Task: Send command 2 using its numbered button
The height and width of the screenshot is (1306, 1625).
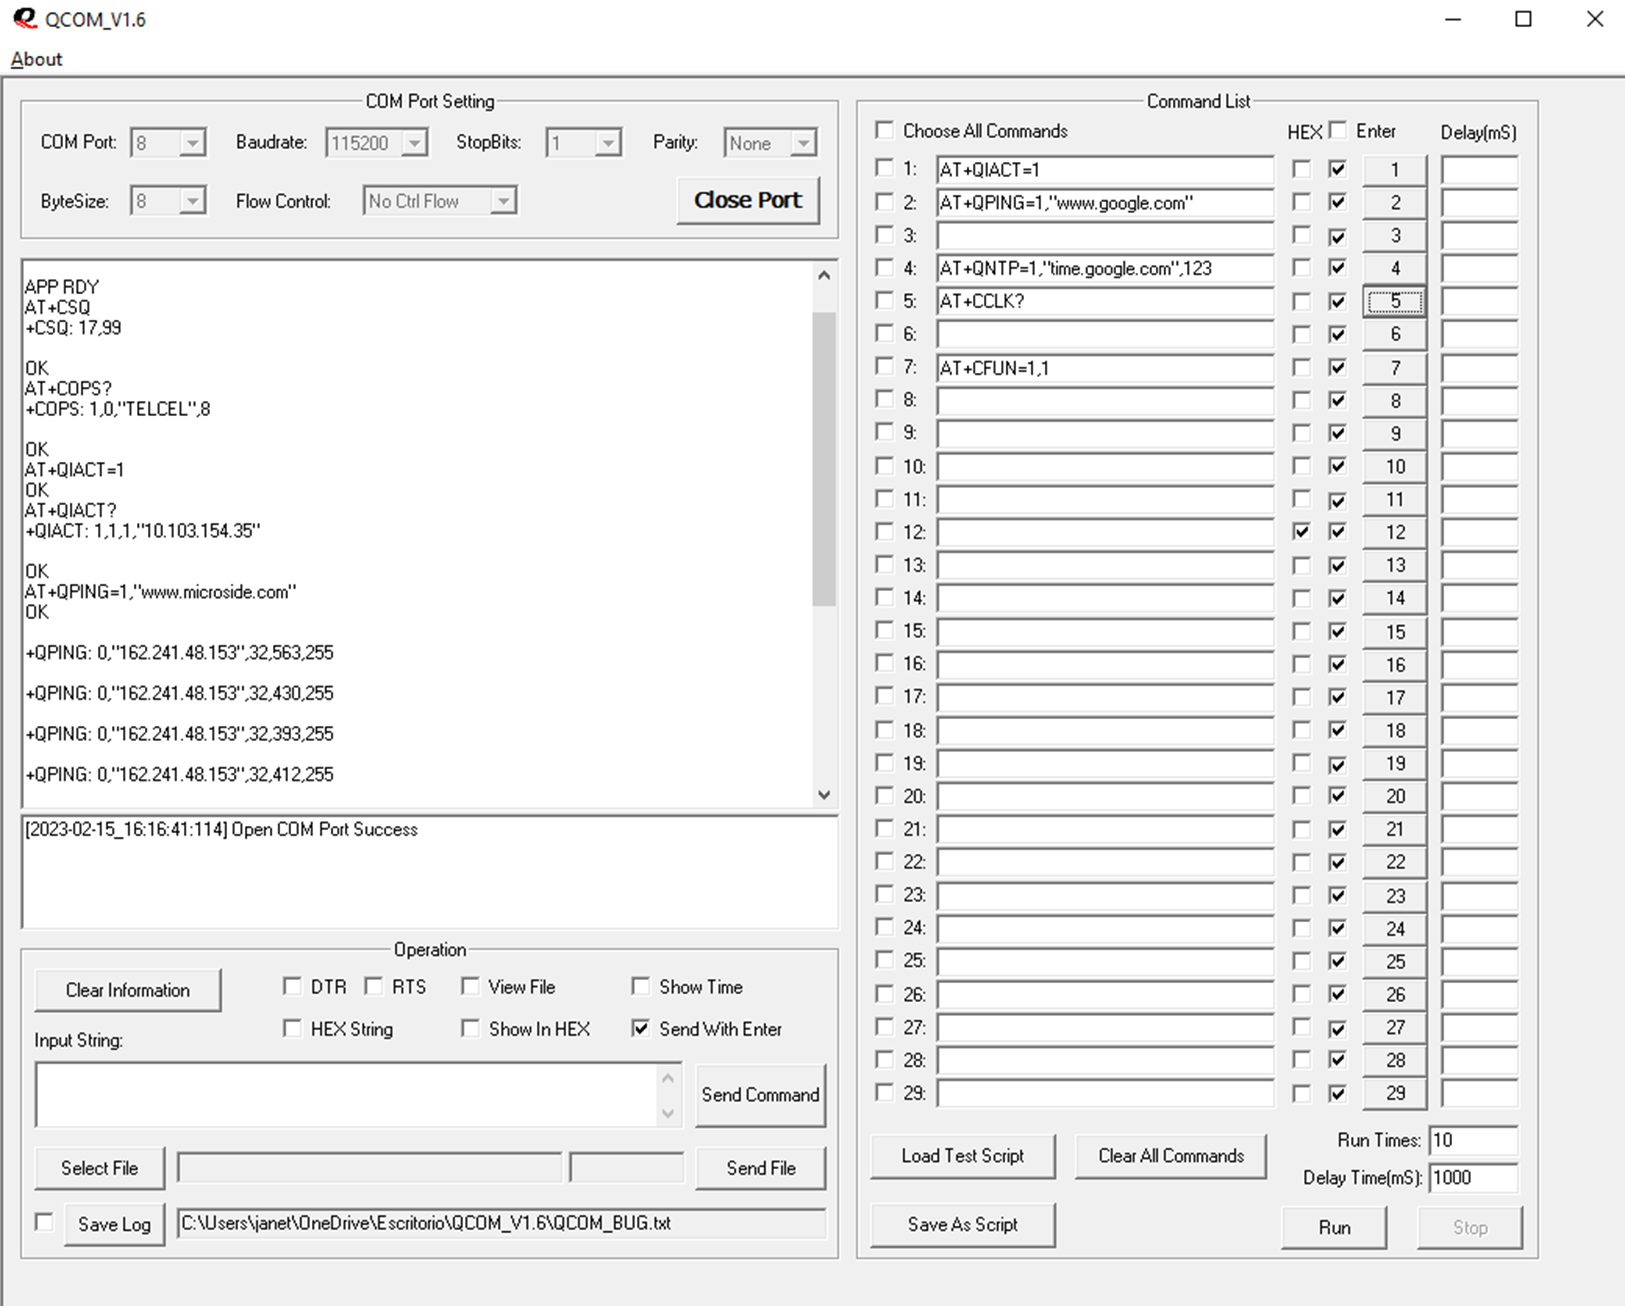Action: tap(1394, 203)
